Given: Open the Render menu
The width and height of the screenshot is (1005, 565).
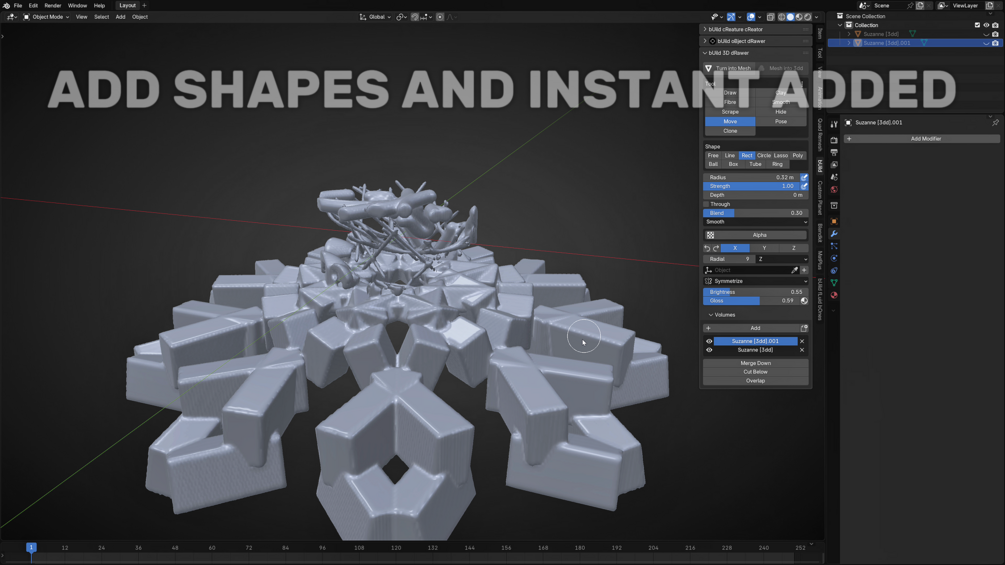Looking at the screenshot, I should click(53, 5).
